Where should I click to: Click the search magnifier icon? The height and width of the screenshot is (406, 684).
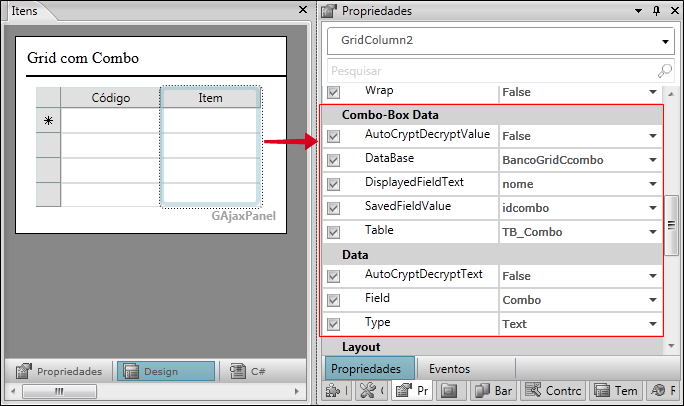[x=664, y=71]
